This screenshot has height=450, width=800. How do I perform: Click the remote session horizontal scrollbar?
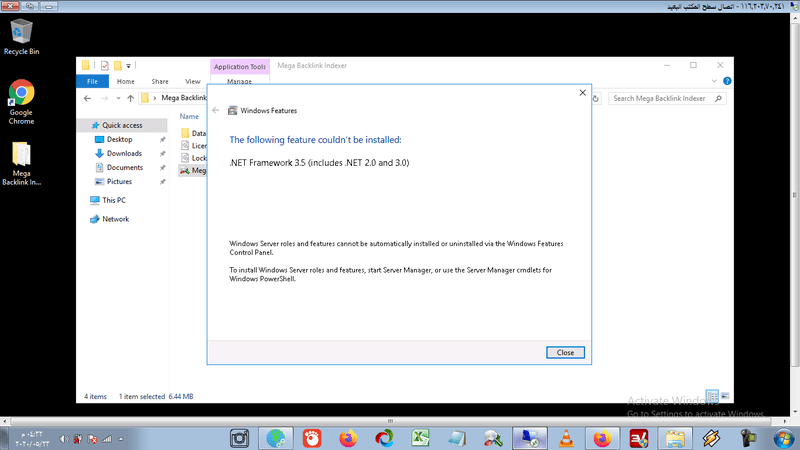click(x=390, y=421)
